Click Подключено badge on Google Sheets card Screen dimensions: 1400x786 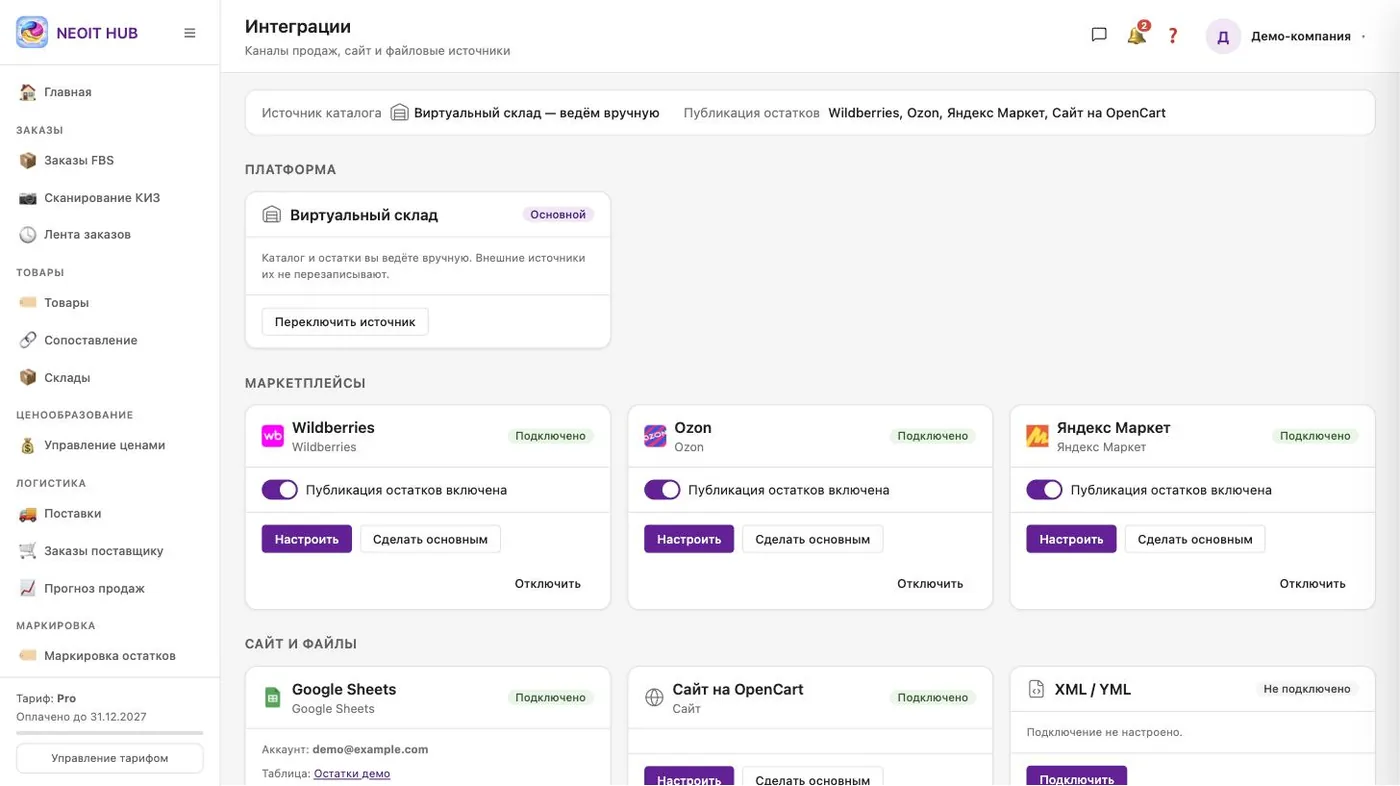[x=550, y=698]
